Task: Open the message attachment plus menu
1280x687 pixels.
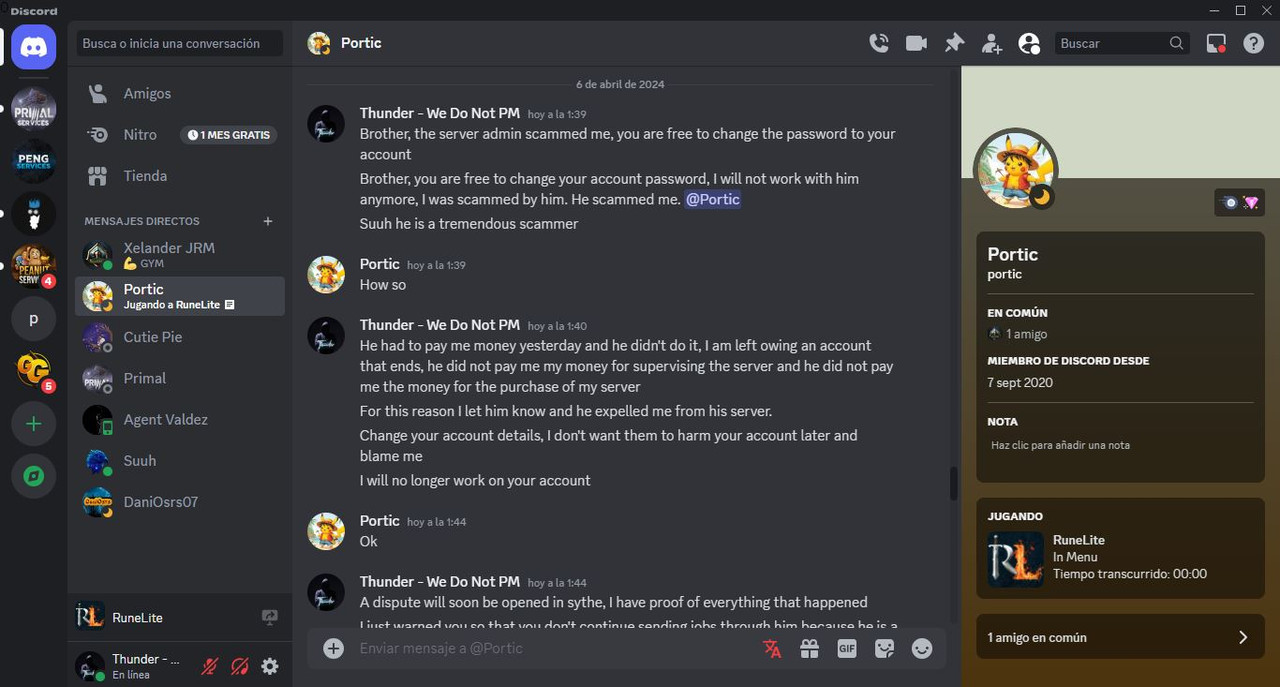Action: pos(334,648)
